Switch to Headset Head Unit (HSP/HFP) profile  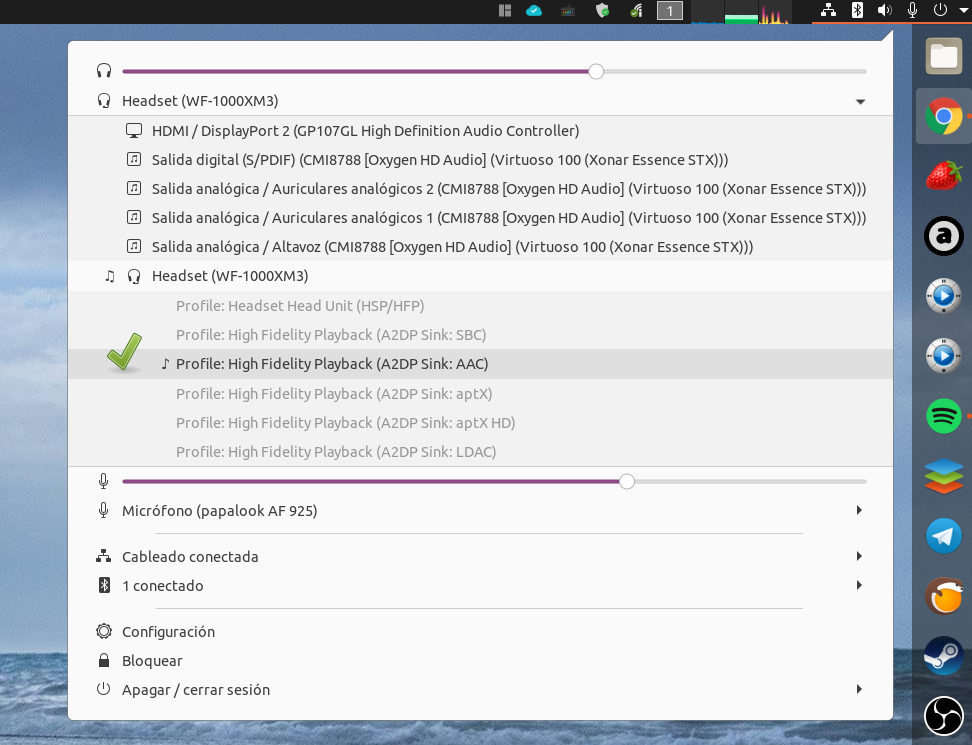[480, 306]
